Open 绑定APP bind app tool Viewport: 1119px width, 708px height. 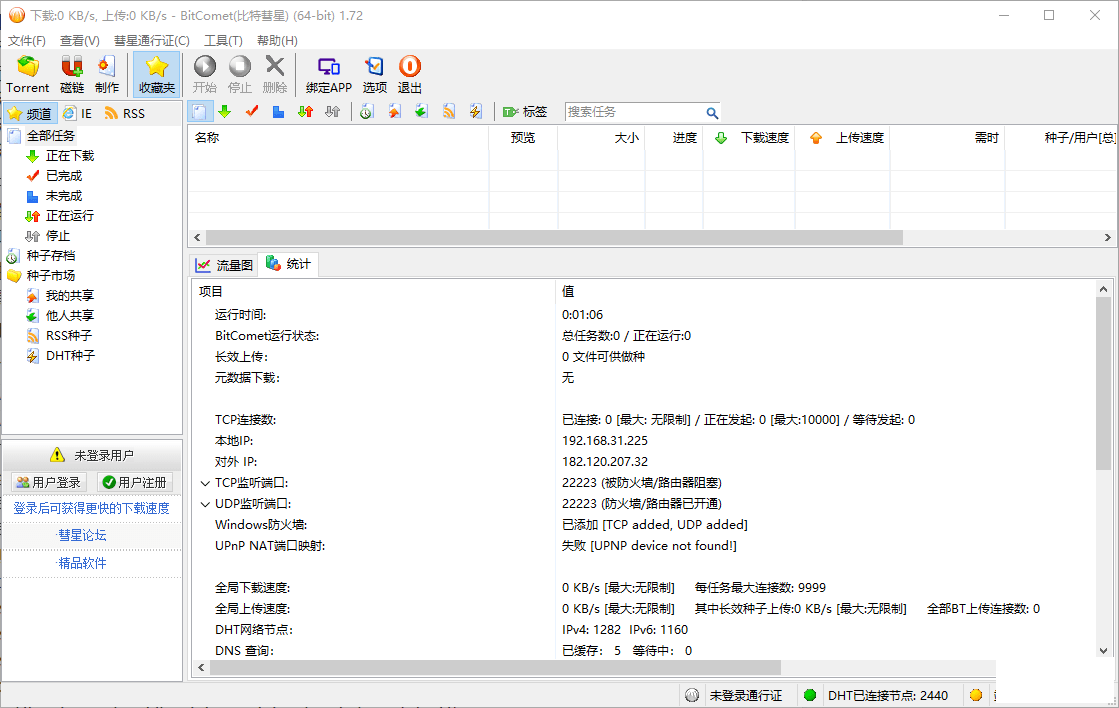coord(328,74)
